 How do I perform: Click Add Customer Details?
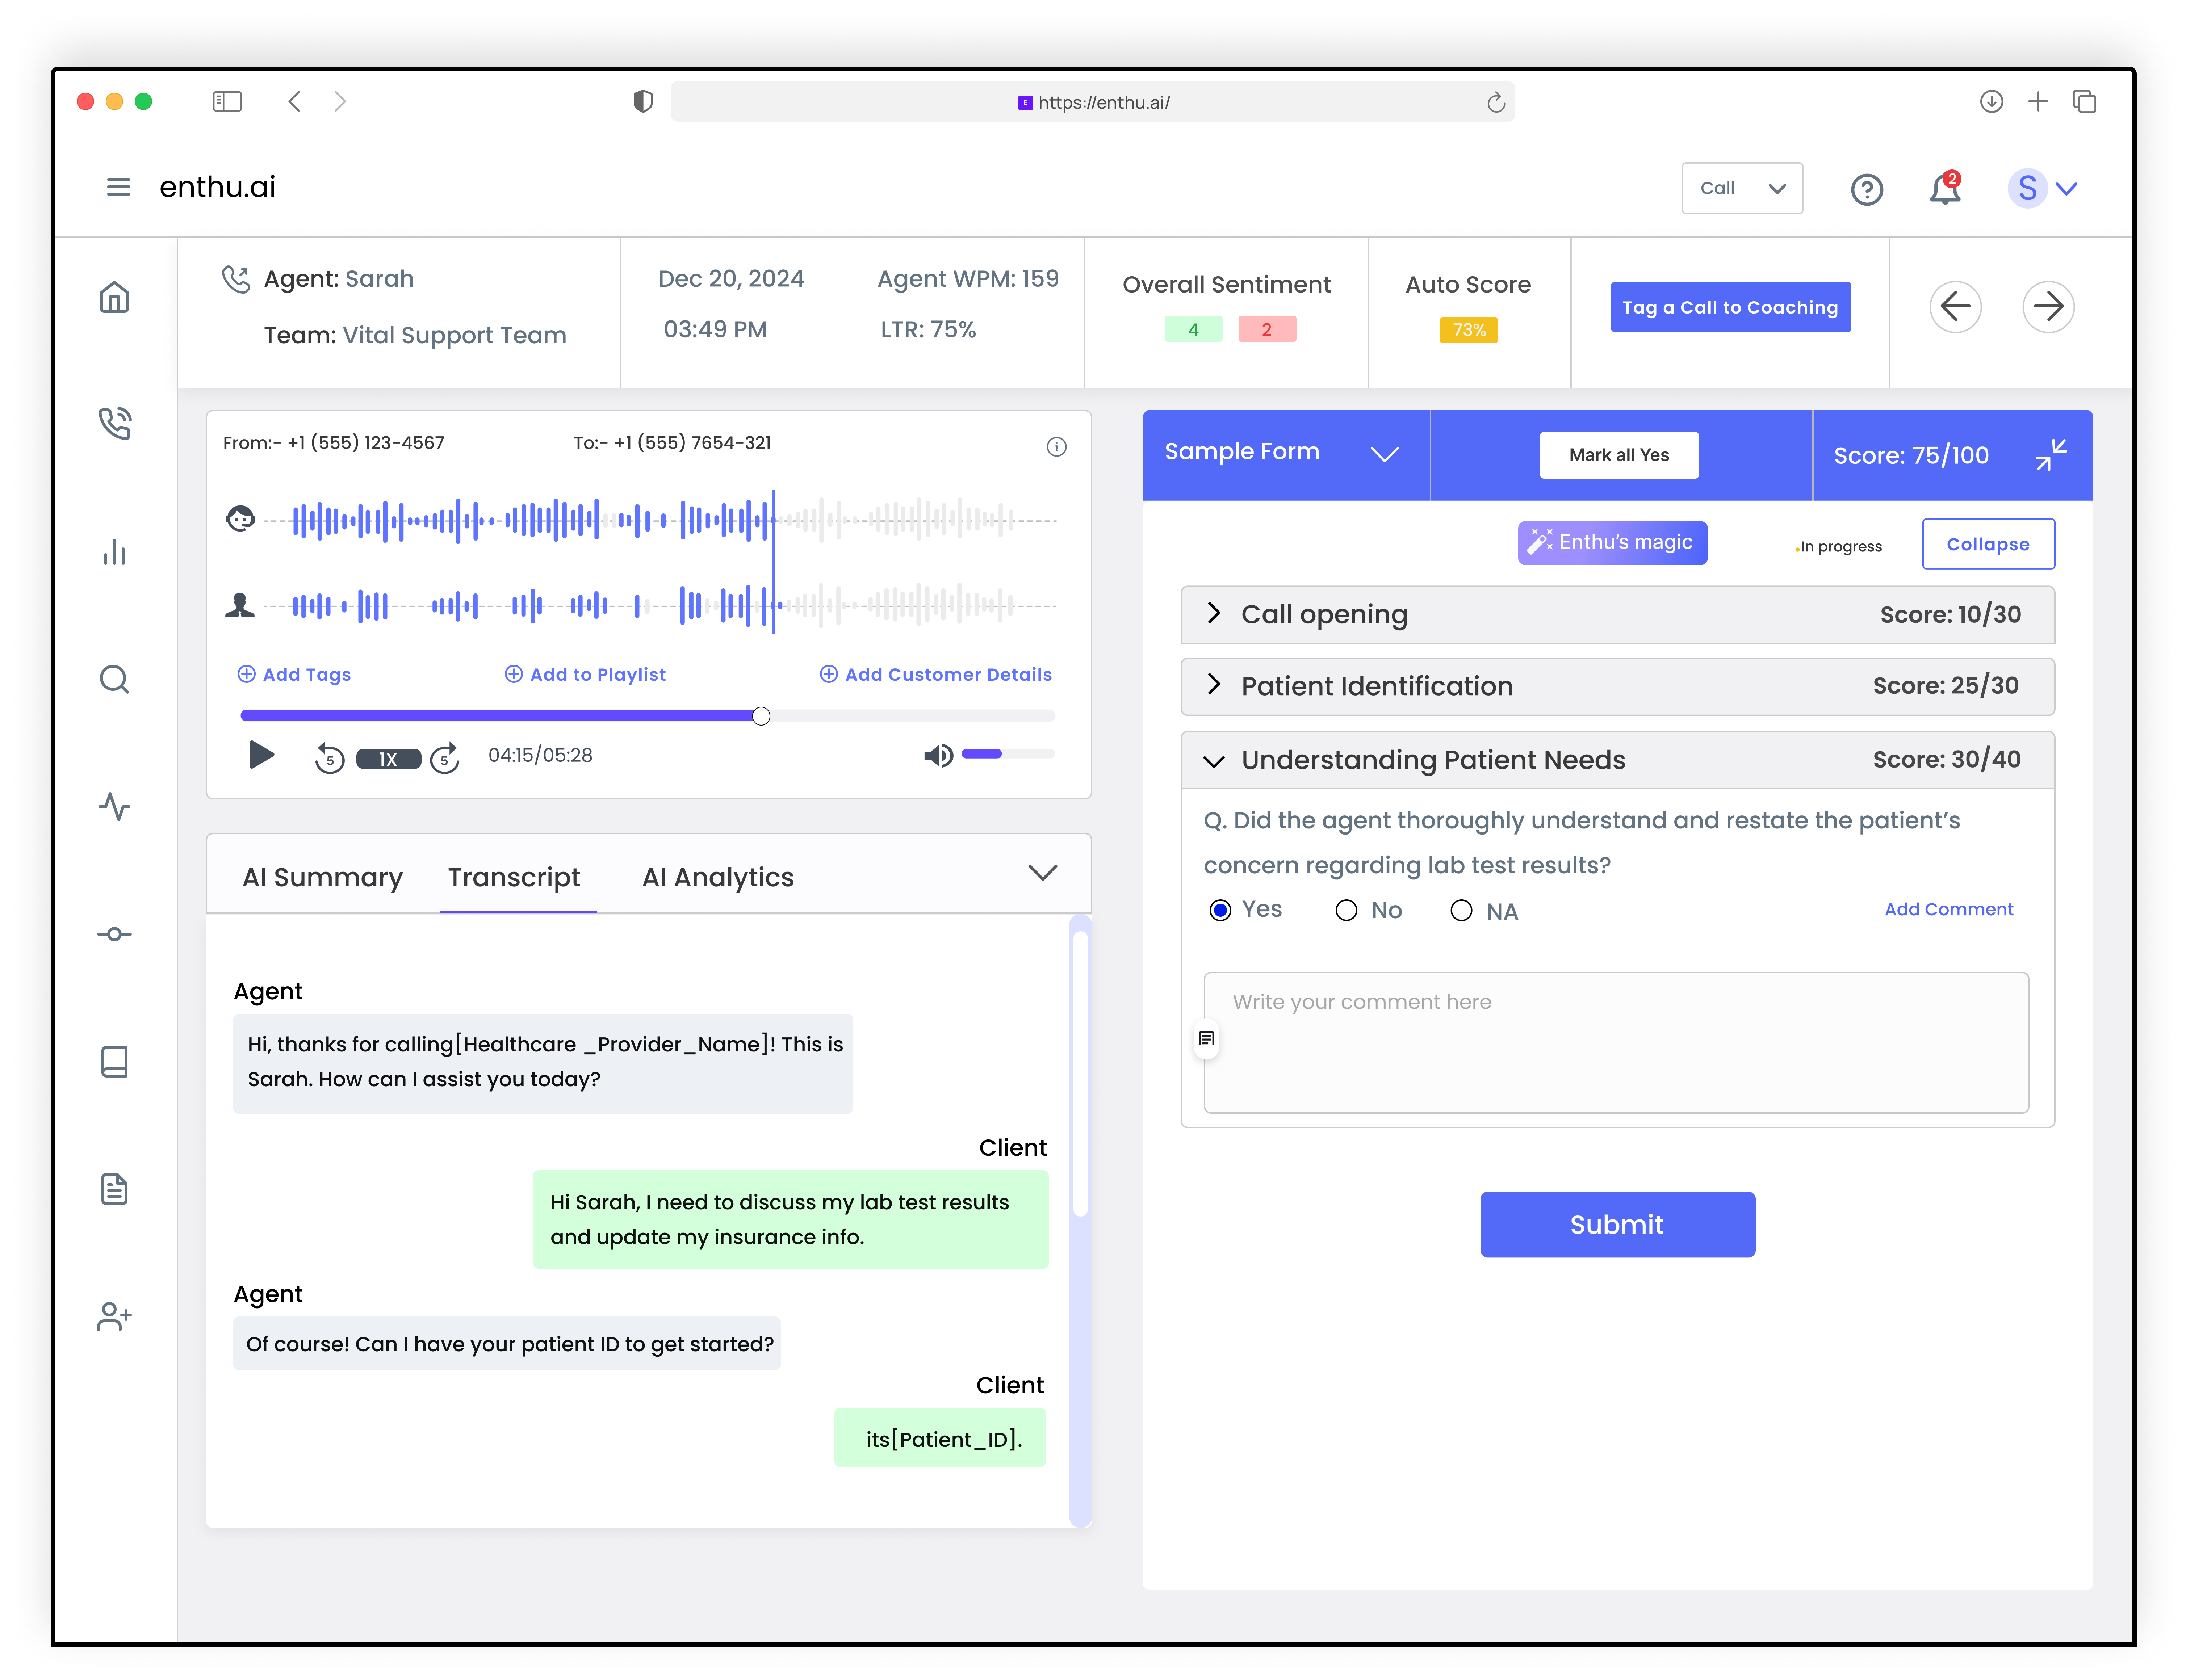936,675
